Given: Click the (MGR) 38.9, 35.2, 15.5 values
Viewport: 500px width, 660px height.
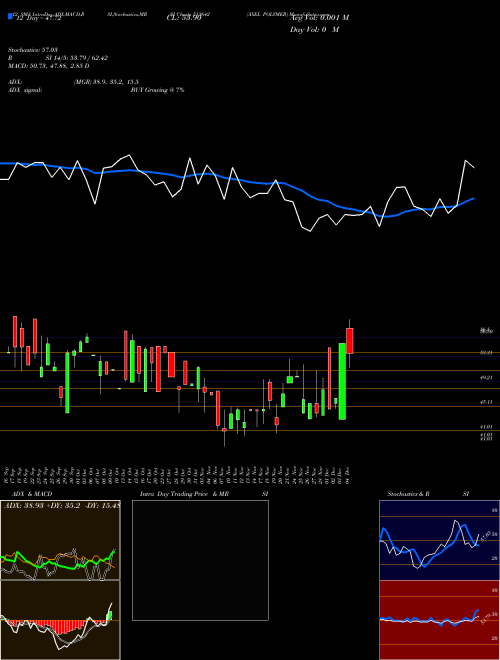Looking at the screenshot, I should click(x=106, y=82).
